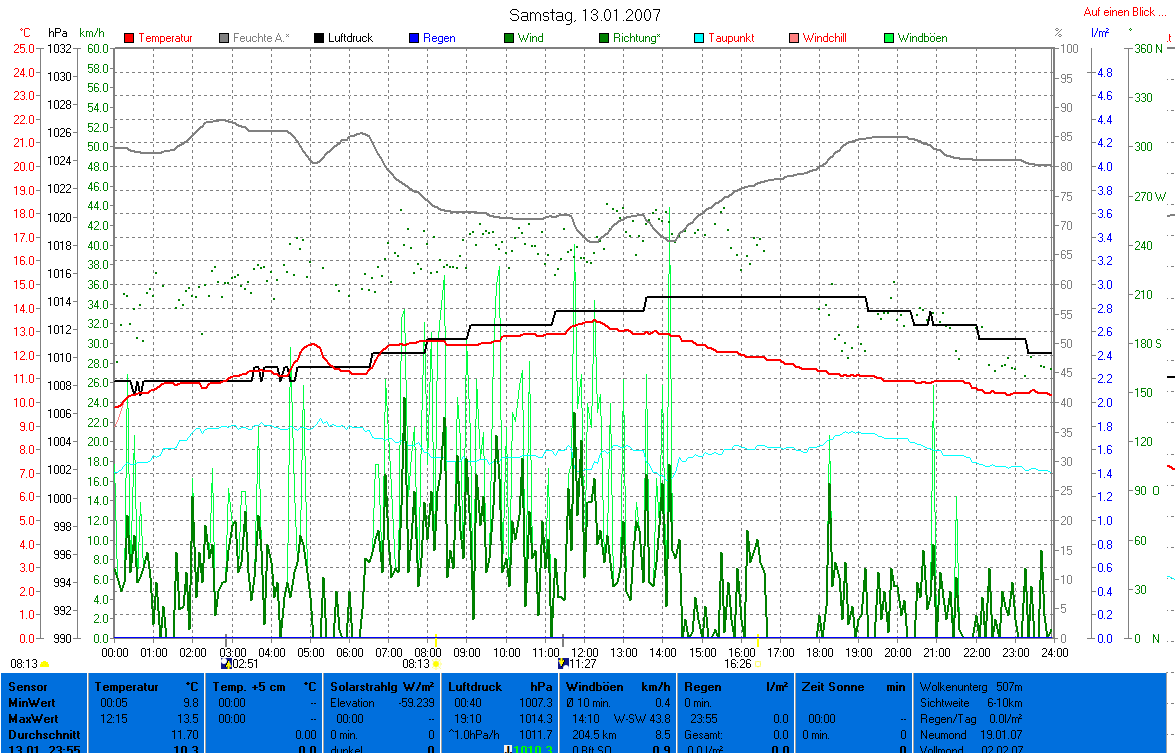Toggle the Richtung* series legend label

(636, 38)
